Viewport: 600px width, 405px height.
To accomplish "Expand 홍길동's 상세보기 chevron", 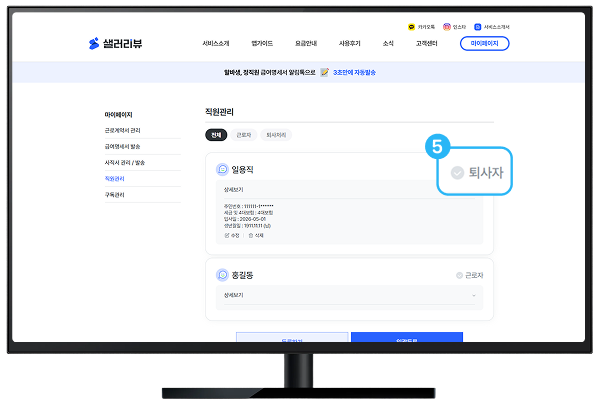I will [474, 295].
